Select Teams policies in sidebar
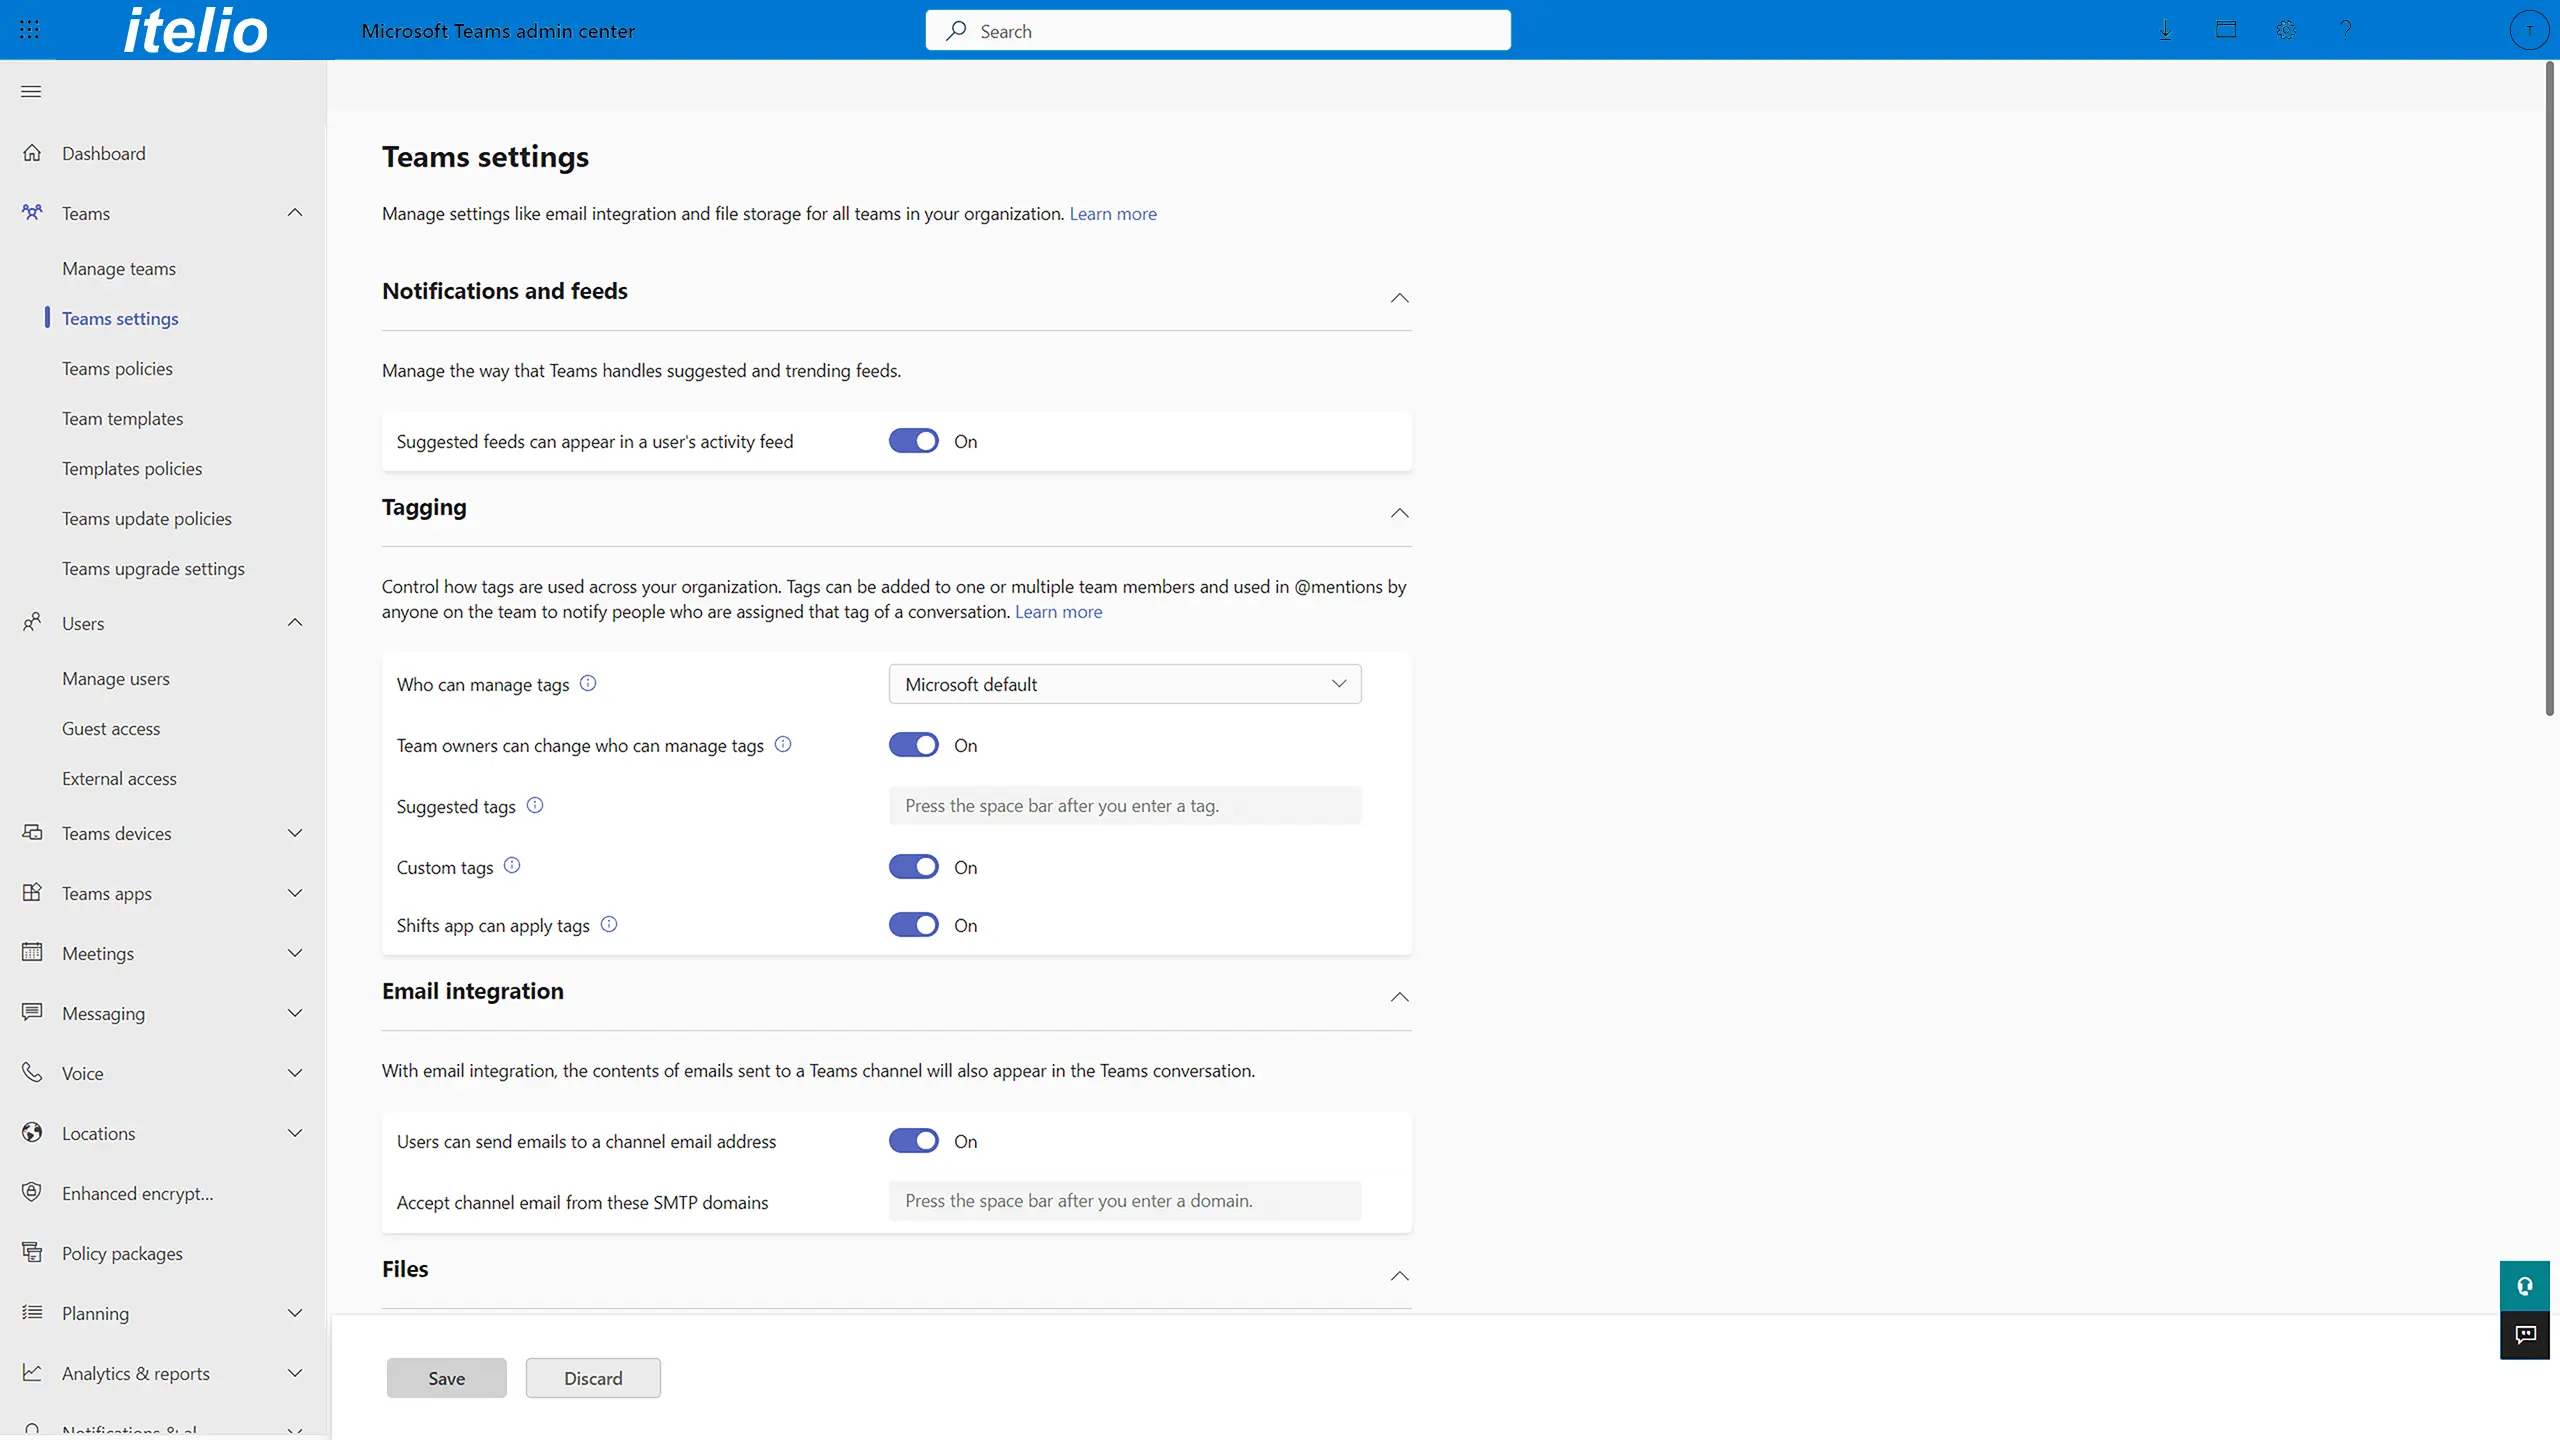The width and height of the screenshot is (2560, 1440). pos(117,368)
